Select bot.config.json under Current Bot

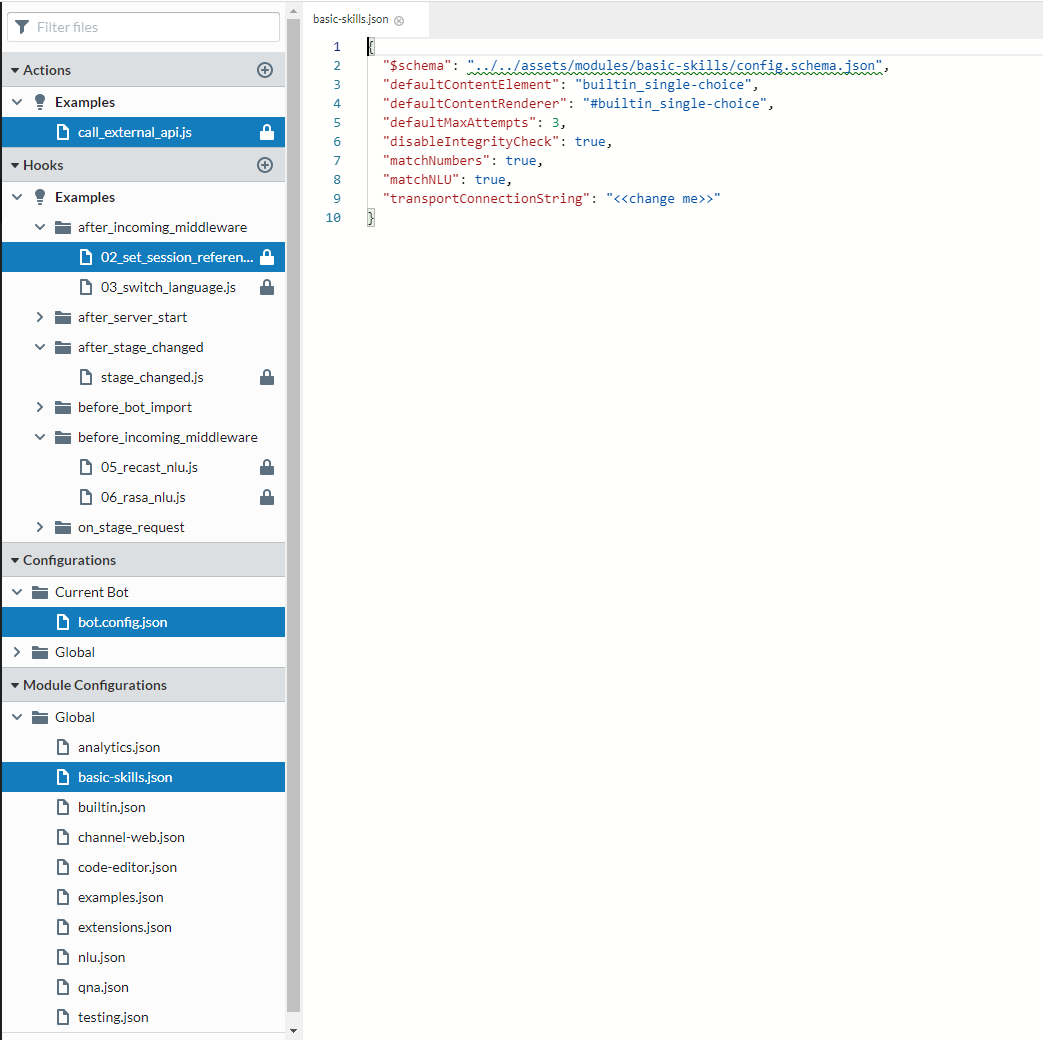click(123, 622)
